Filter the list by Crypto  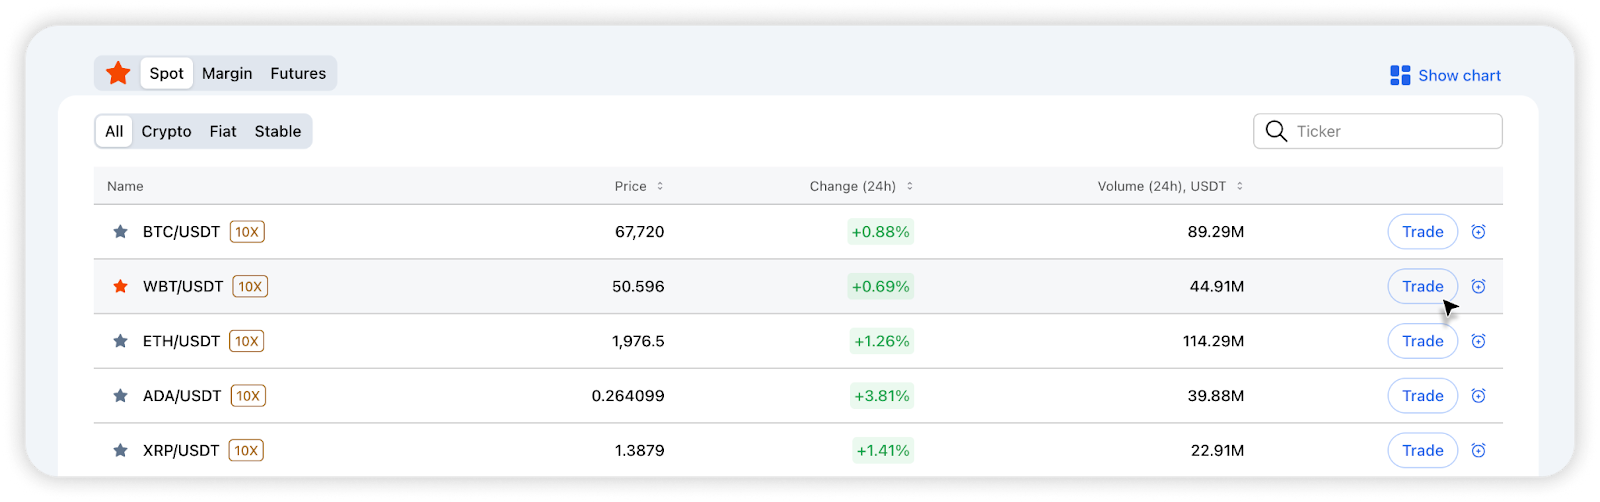(x=166, y=131)
